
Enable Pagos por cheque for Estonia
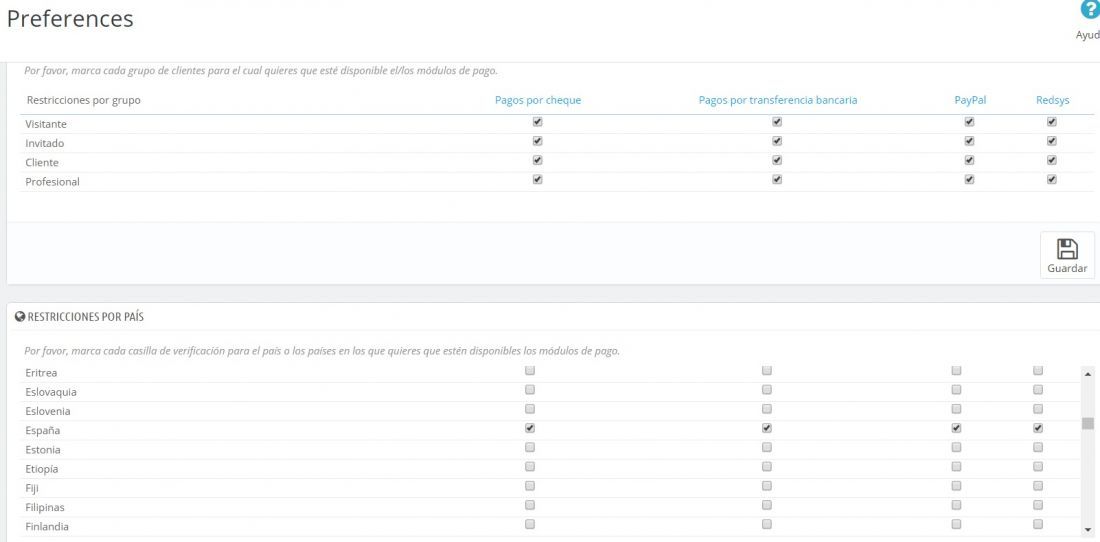click(530, 447)
